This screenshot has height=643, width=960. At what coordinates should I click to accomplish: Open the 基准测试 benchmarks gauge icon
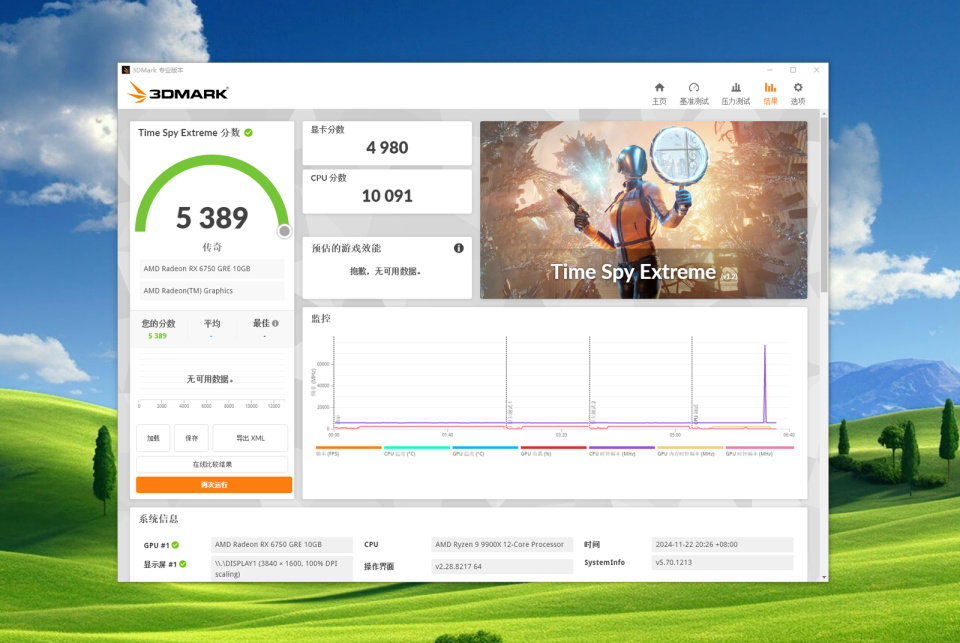tap(694, 88)
